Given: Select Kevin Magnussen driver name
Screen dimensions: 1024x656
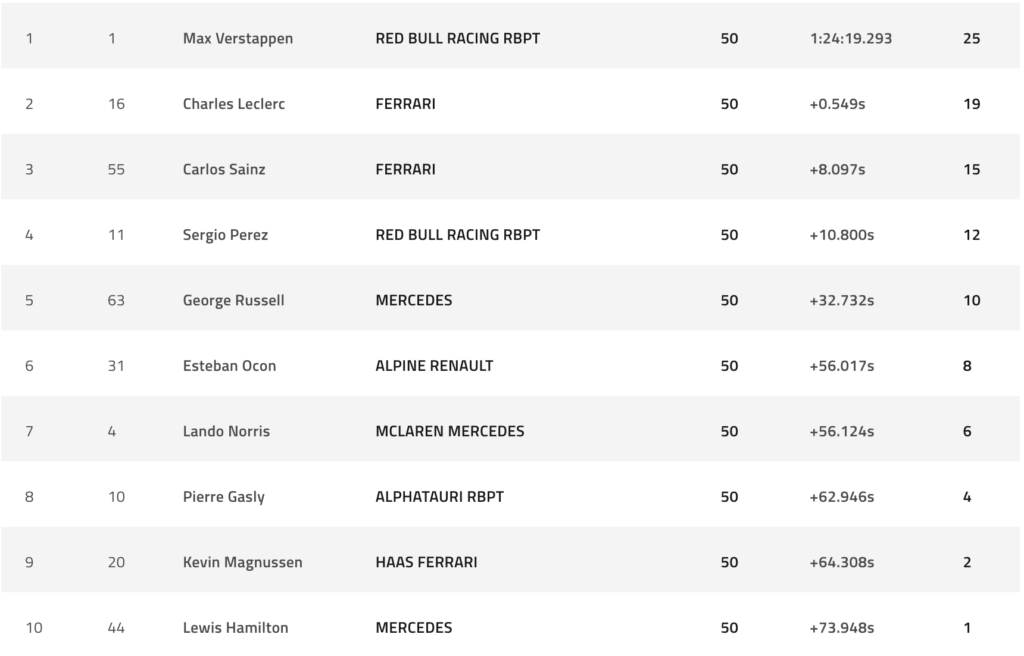Looking at the screenshot, I should tap(242, 563).
